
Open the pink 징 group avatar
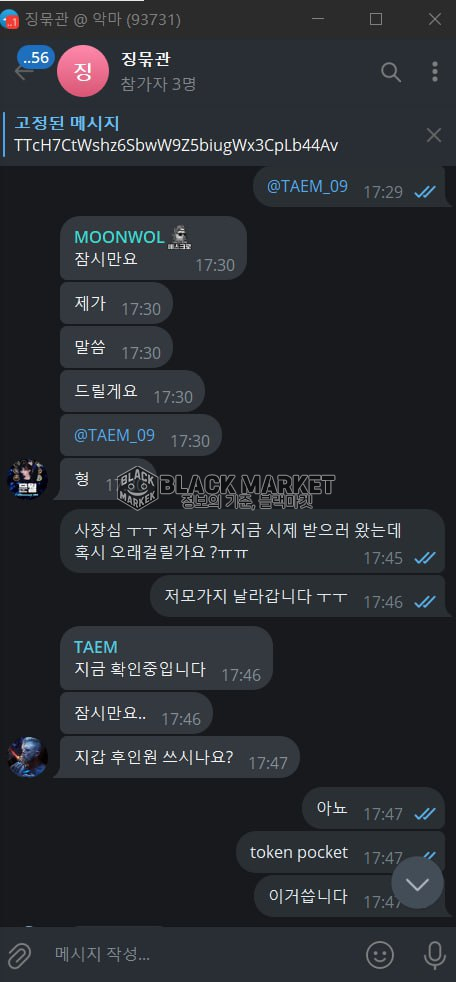point(83,71)
